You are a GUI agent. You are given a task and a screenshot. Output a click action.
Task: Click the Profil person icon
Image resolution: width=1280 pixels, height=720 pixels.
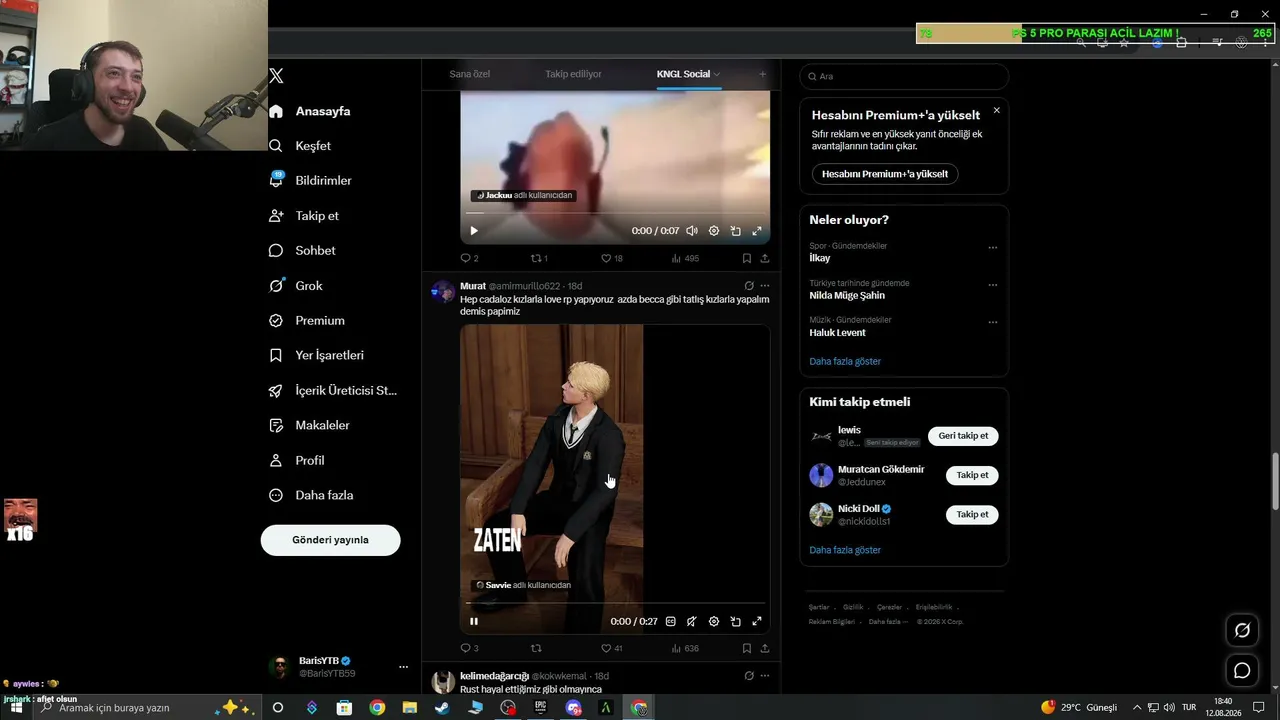tap(276, 461)
